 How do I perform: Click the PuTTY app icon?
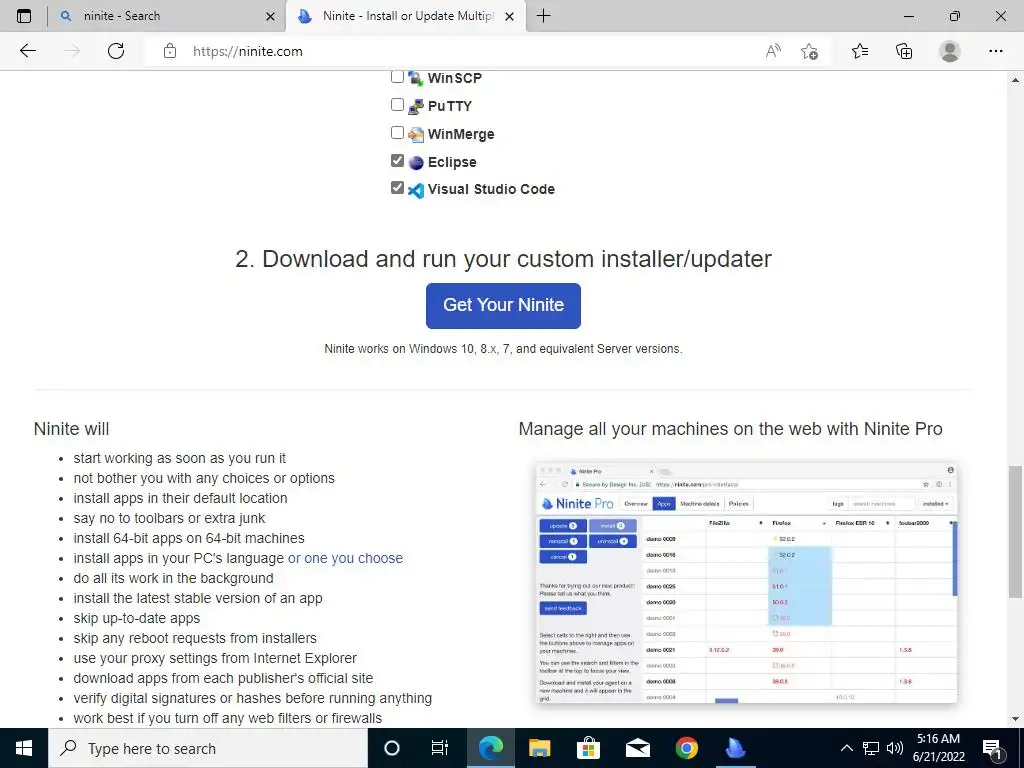coord(415,106)
